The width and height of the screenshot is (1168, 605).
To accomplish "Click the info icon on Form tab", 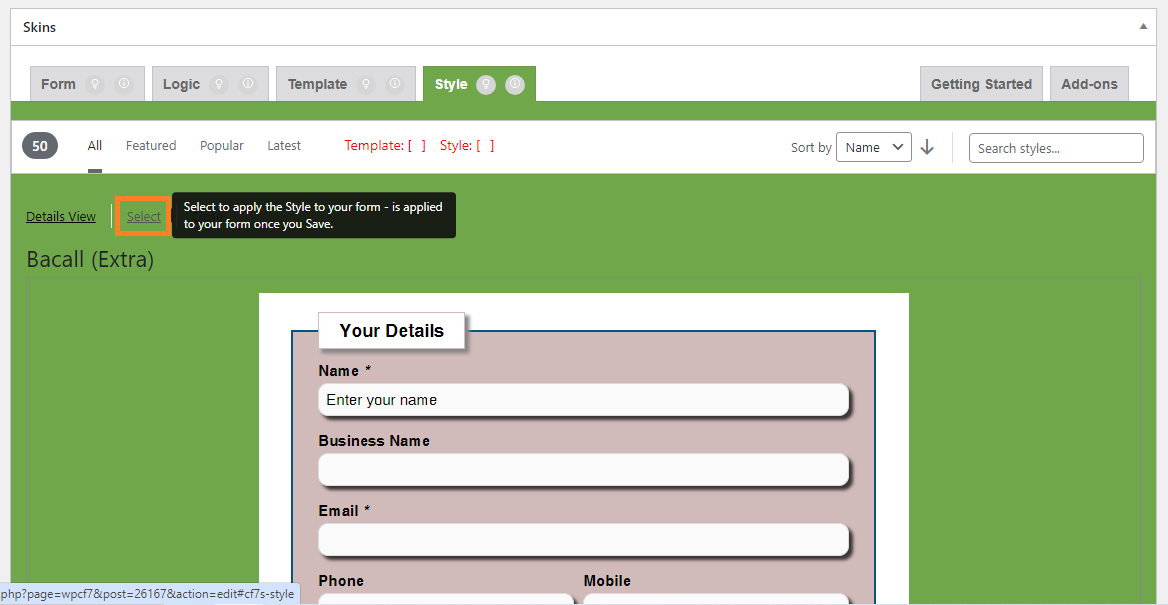I will coord(124,84).
